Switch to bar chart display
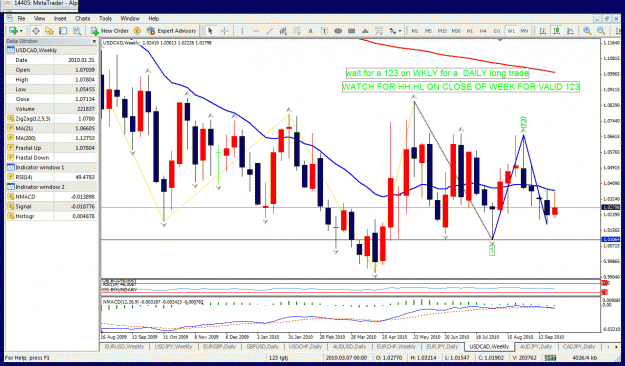Image resolution: width=625 pixels, height=366 pixels. (542, 31)
